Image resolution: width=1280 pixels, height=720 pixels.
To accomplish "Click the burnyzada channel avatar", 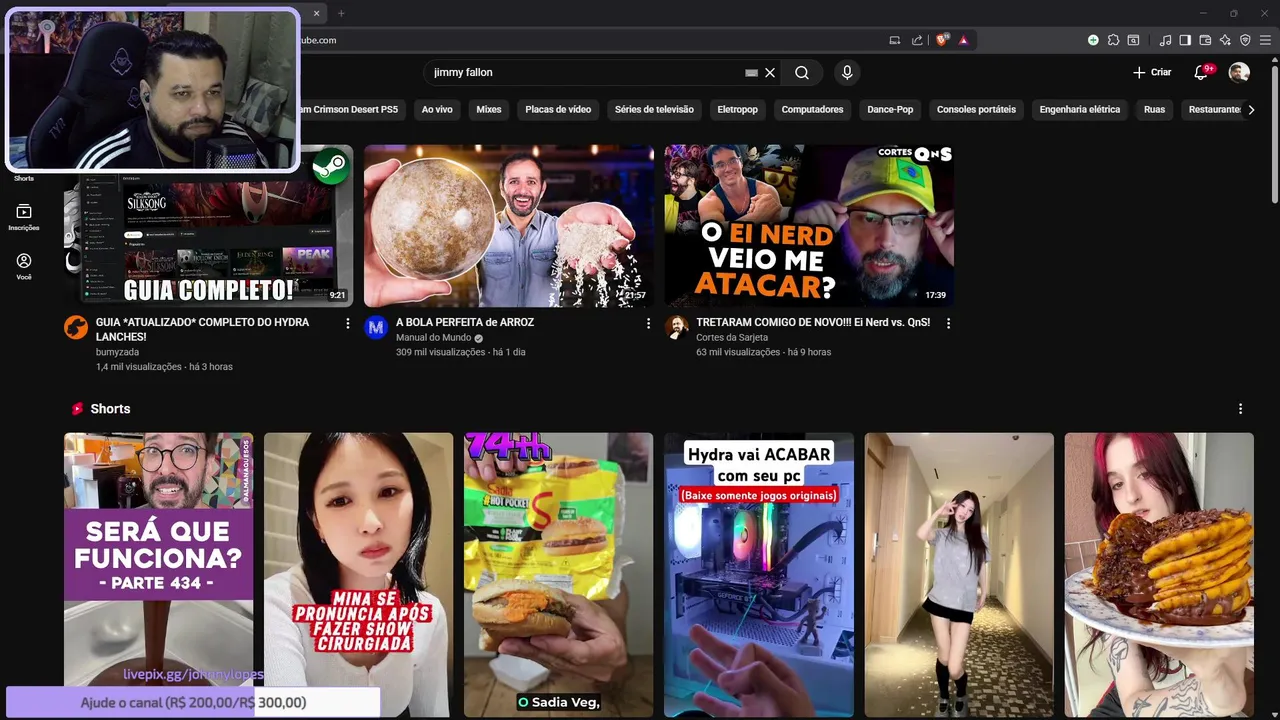I will tap(76, 327).
